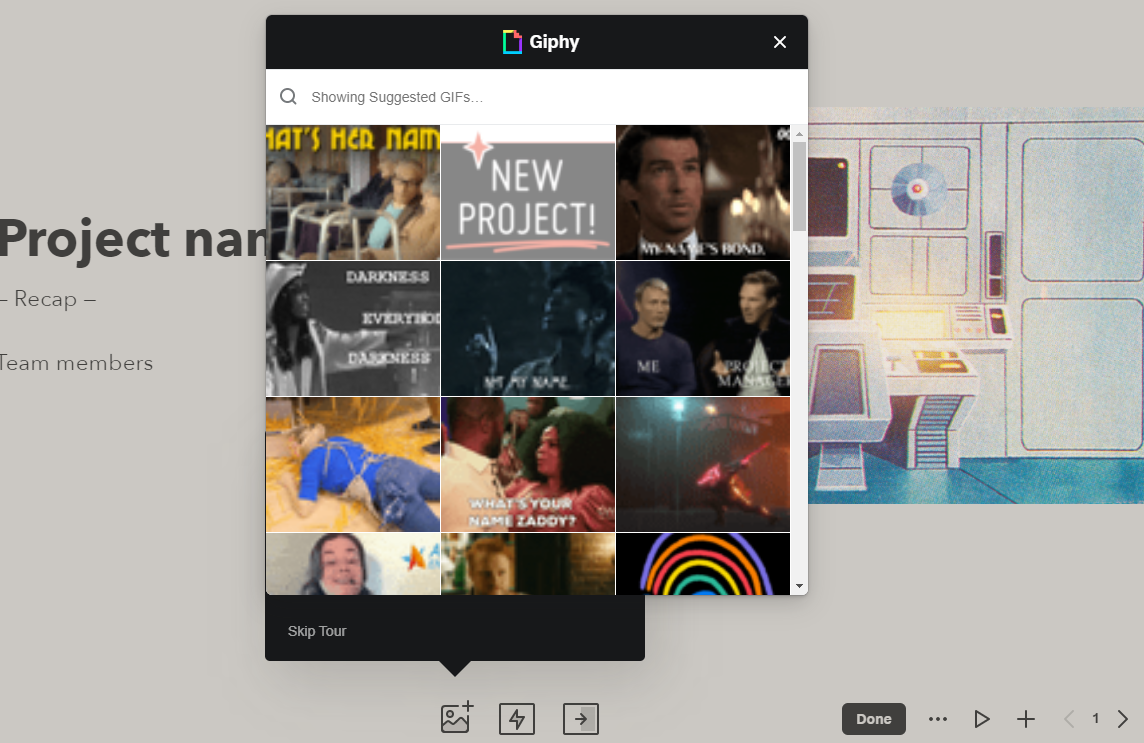Pick the "What's your name zaddy" GIF
The width and height of the screenshot is (1144, 743).
pyautogui.click(x=528, y=464)
